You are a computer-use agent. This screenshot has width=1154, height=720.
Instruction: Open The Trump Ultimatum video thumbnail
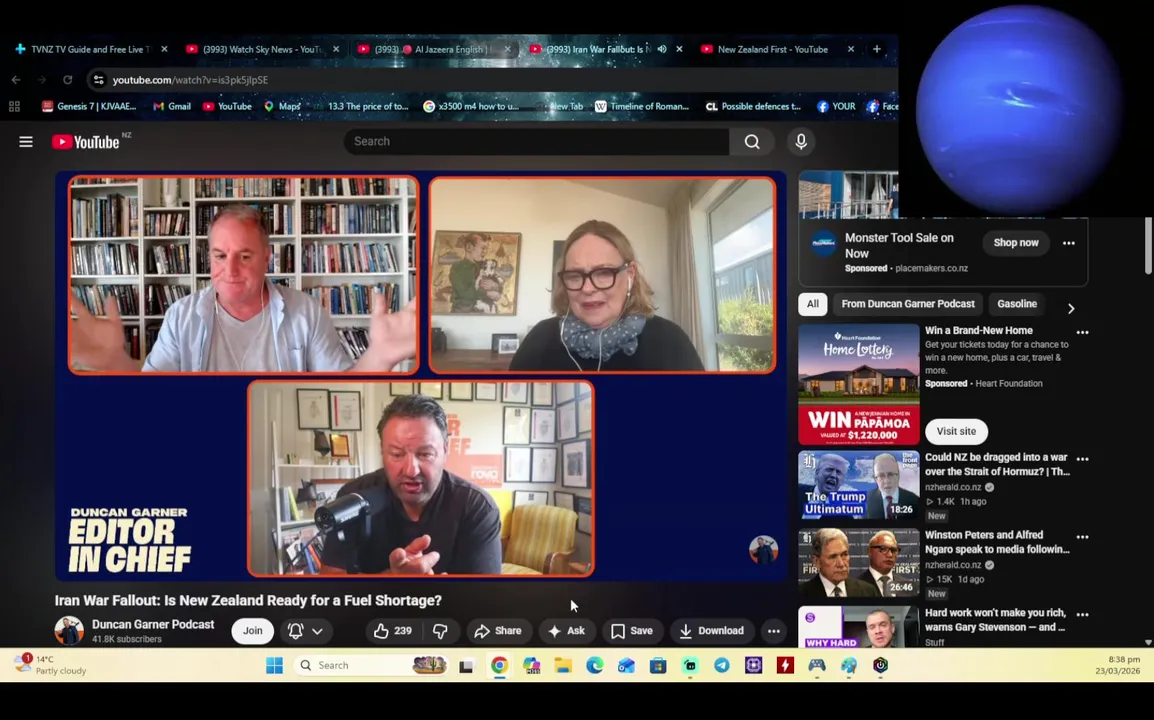pos(859,485)
